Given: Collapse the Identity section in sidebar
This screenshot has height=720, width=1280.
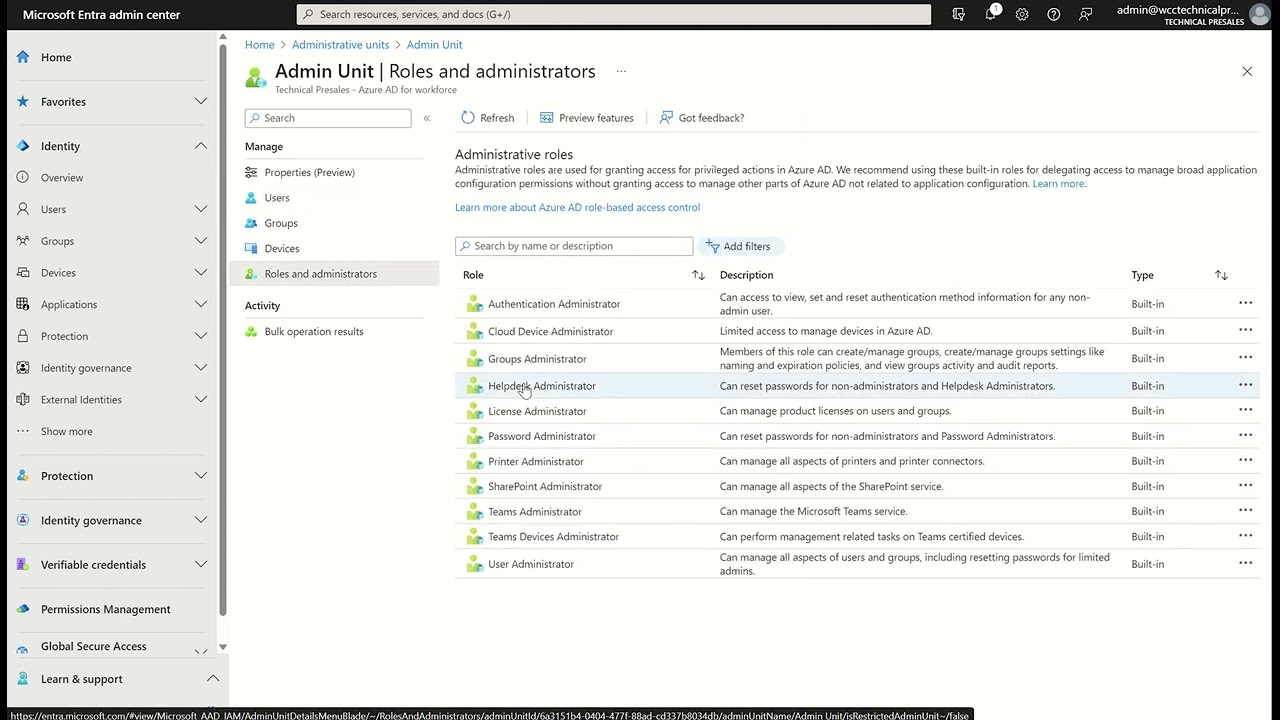Looking at the screenshot, I should [x=201, y=146].
